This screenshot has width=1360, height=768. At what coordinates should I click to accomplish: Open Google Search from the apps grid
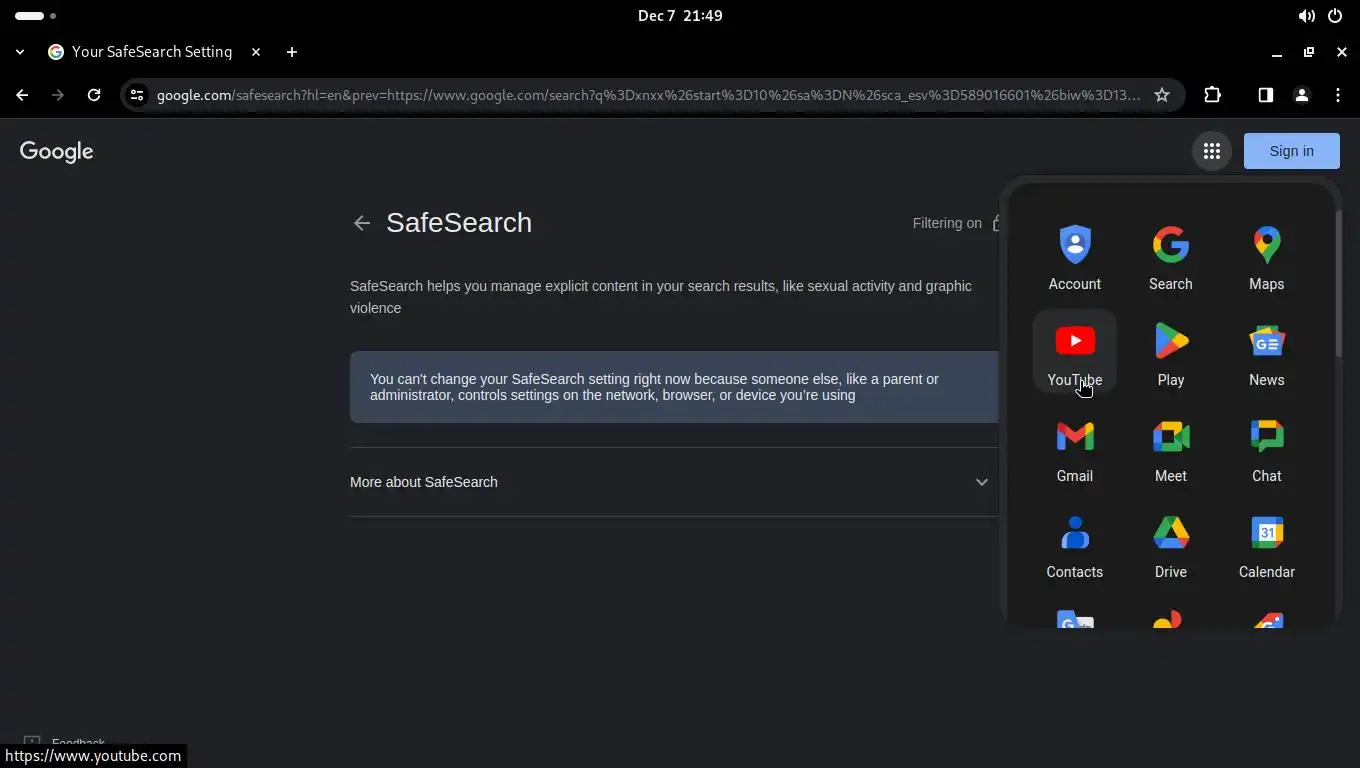coord(1170,258)
